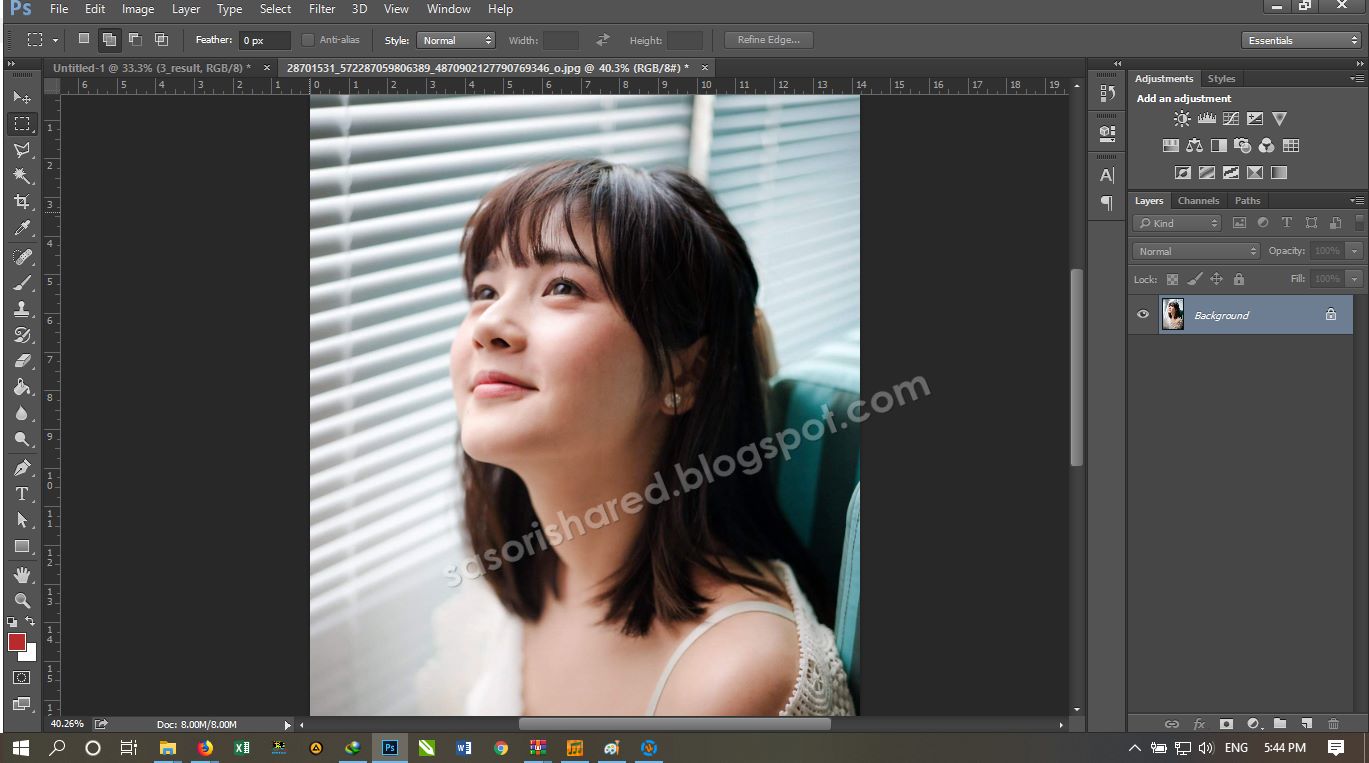Open the layer blend mode dropdown
Viewport: 1369px width, 763px height.
1196,251
